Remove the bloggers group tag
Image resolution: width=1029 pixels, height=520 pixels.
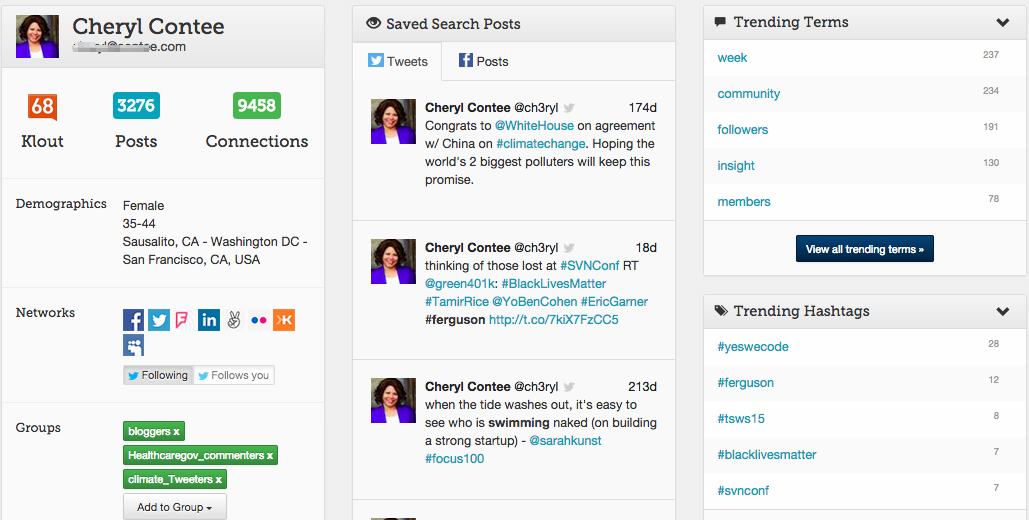click(x=177, y=431)
